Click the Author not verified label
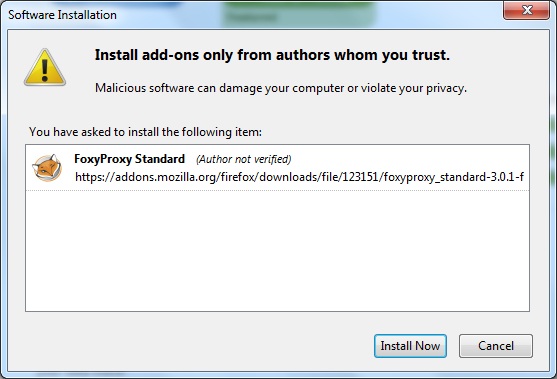This screenshot has width=557, height=379. (244, 159)
